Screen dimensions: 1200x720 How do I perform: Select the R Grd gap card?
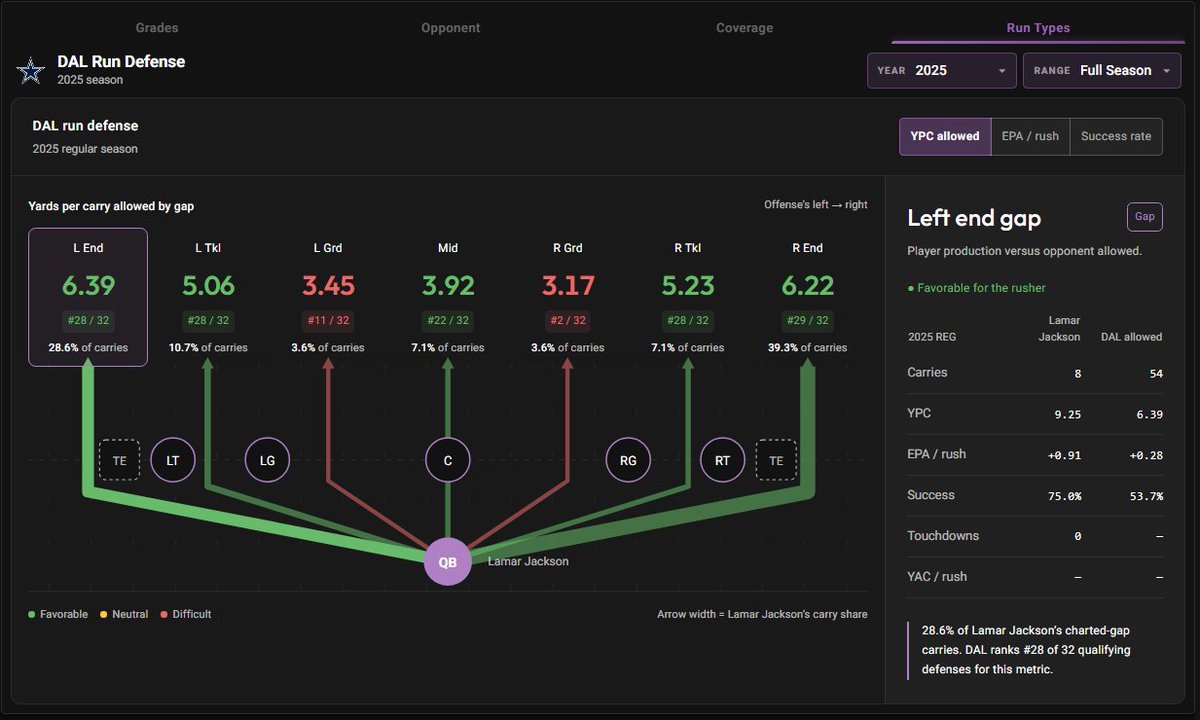click(568, 297)
